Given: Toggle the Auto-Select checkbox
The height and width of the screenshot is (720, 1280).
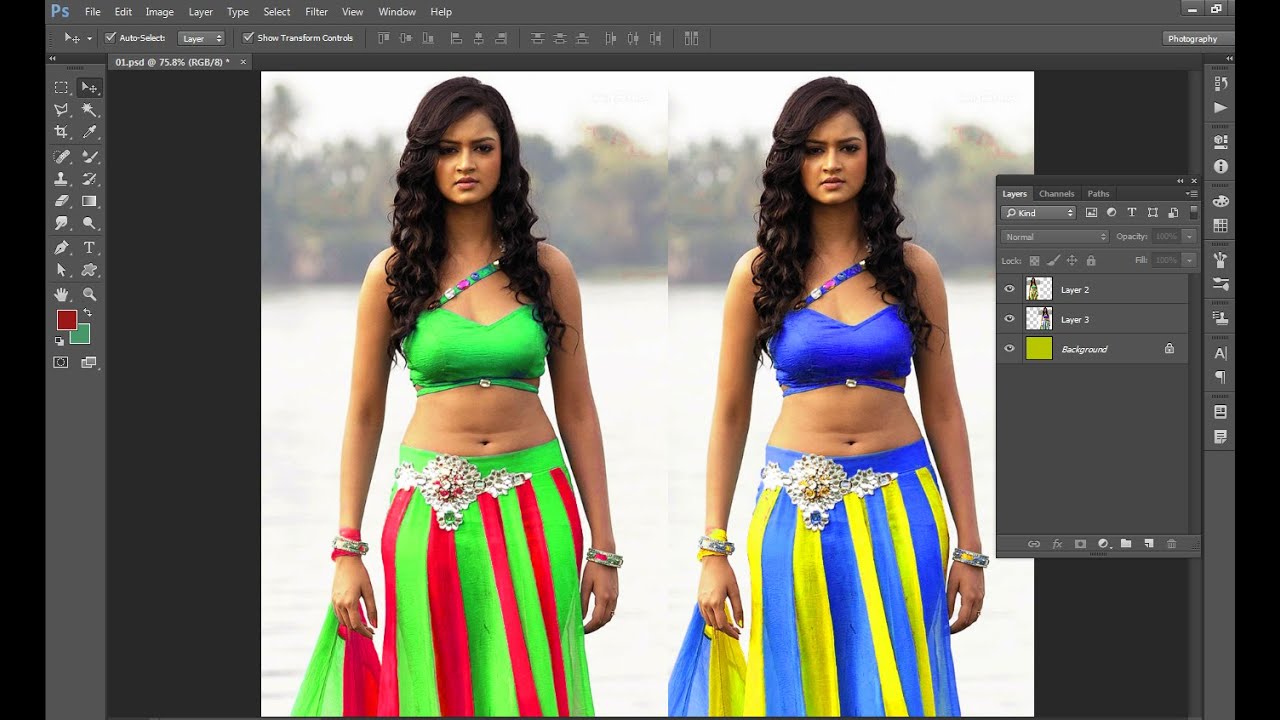Looking at the screenshot, I should tap(111, 38).
